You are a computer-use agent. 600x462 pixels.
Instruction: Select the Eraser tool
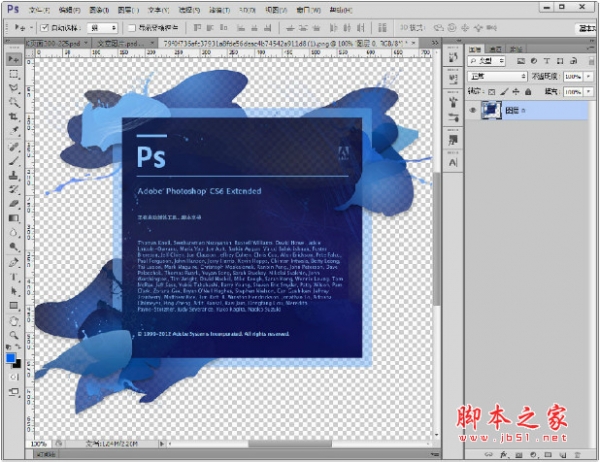click(x=14, y=204)
